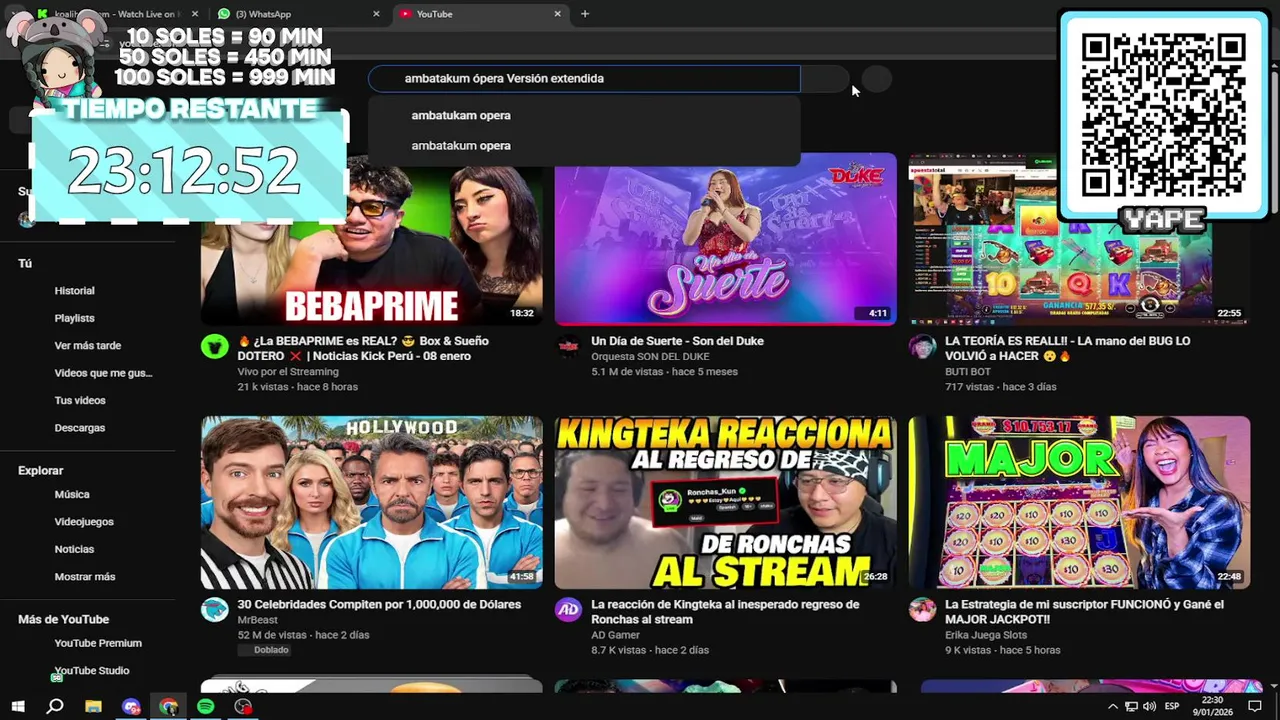Open the Kingteka Reacciona thumbnail
The image size is (1280, 720).
click(725, 503)
